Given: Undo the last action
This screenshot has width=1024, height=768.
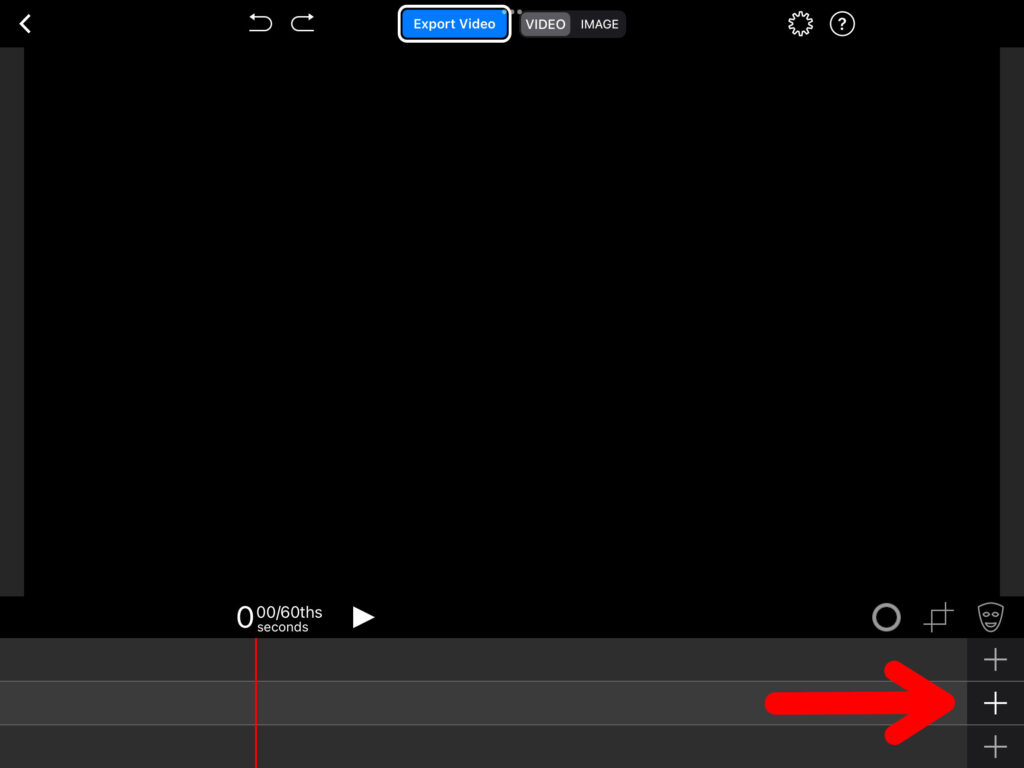Looking at the screenshot, I should coord(260,23).
